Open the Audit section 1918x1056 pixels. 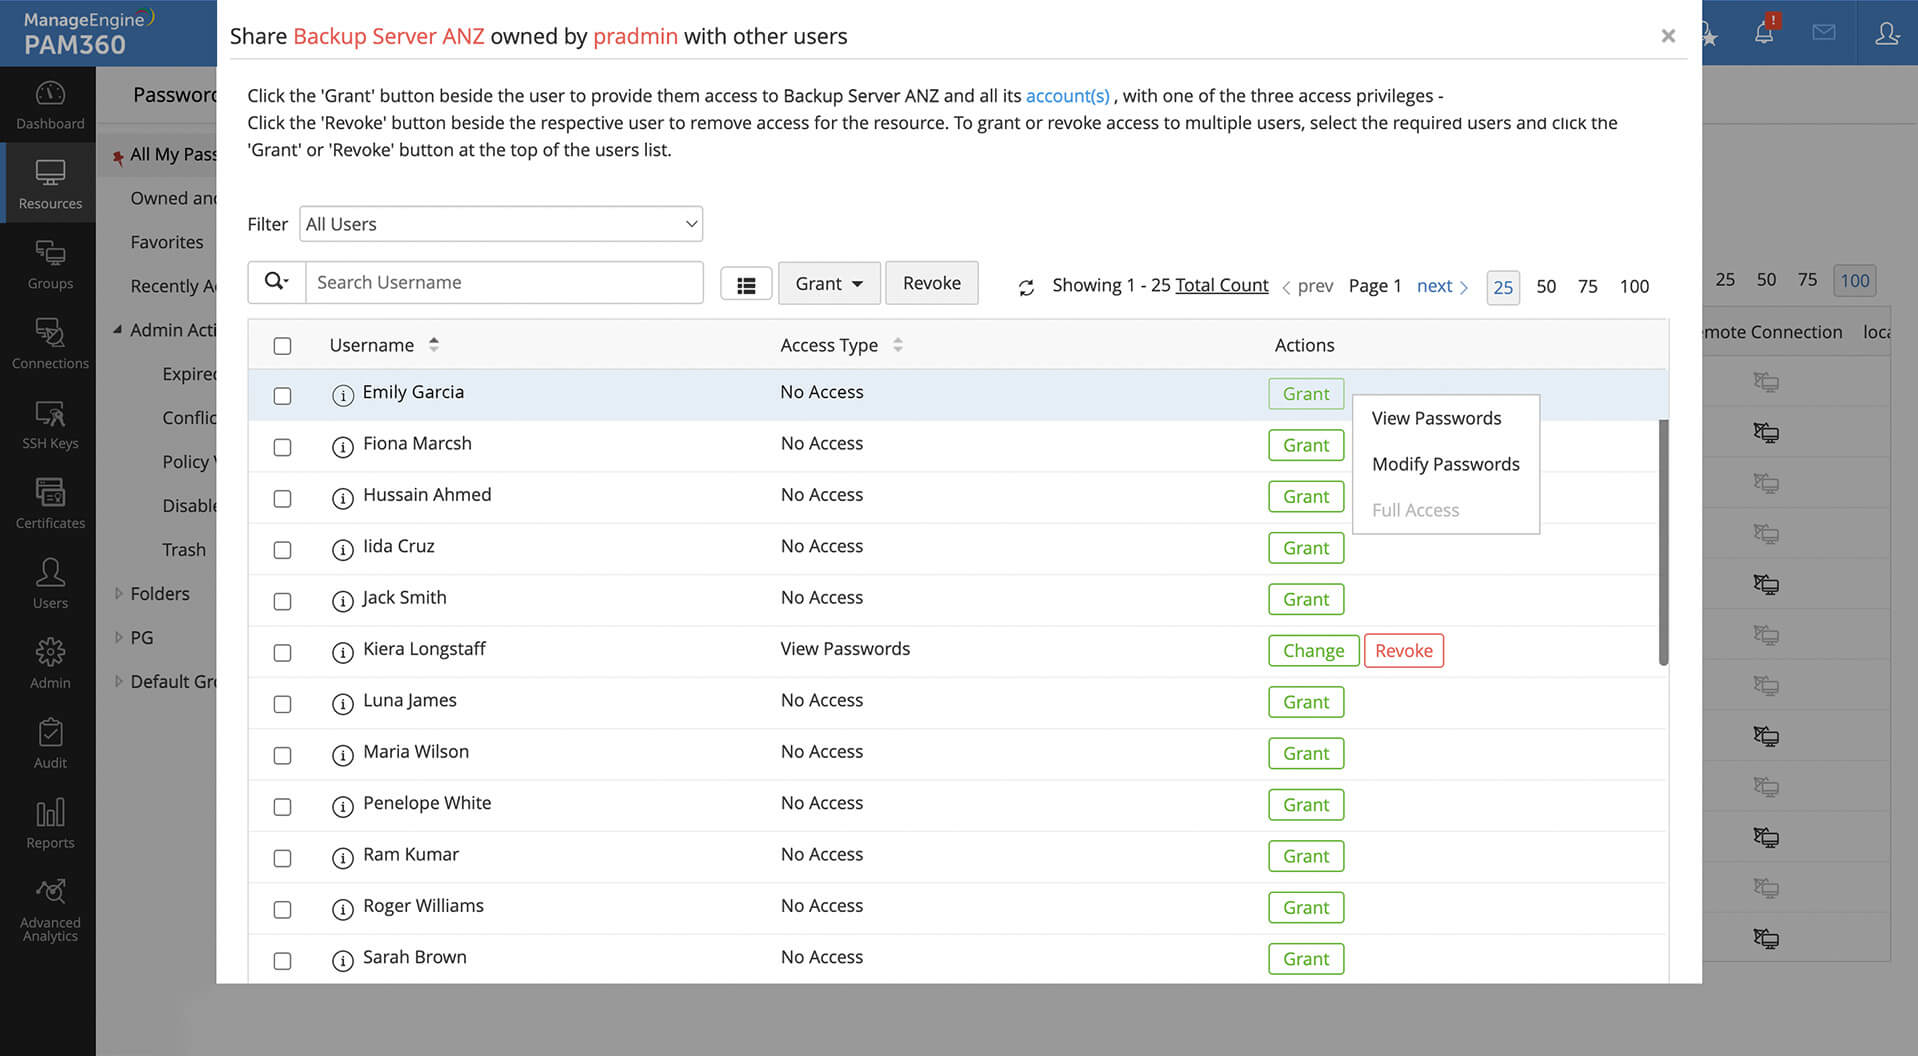tap(50, 743)
